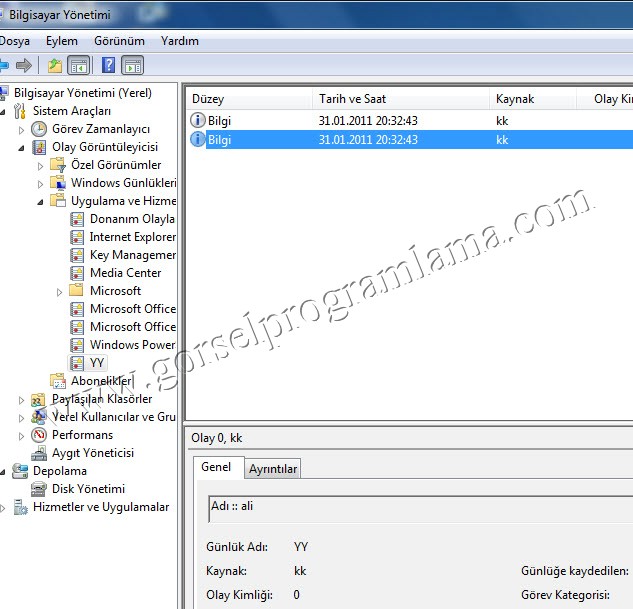Select the Performans icon in the tree
The width and height of the screenshot is (633, 609).
[x=39, y=435]
